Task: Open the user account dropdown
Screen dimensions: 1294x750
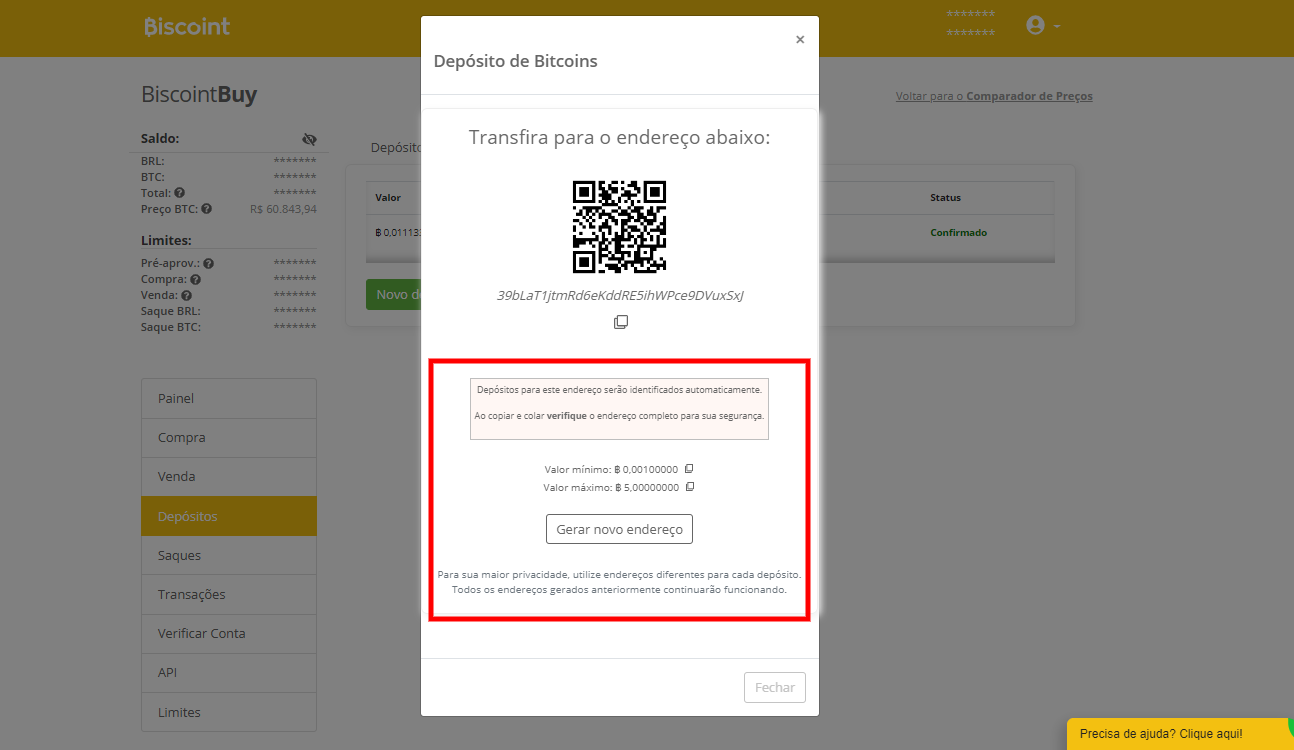Action: pyautogui.click(x=1043, y=26)
